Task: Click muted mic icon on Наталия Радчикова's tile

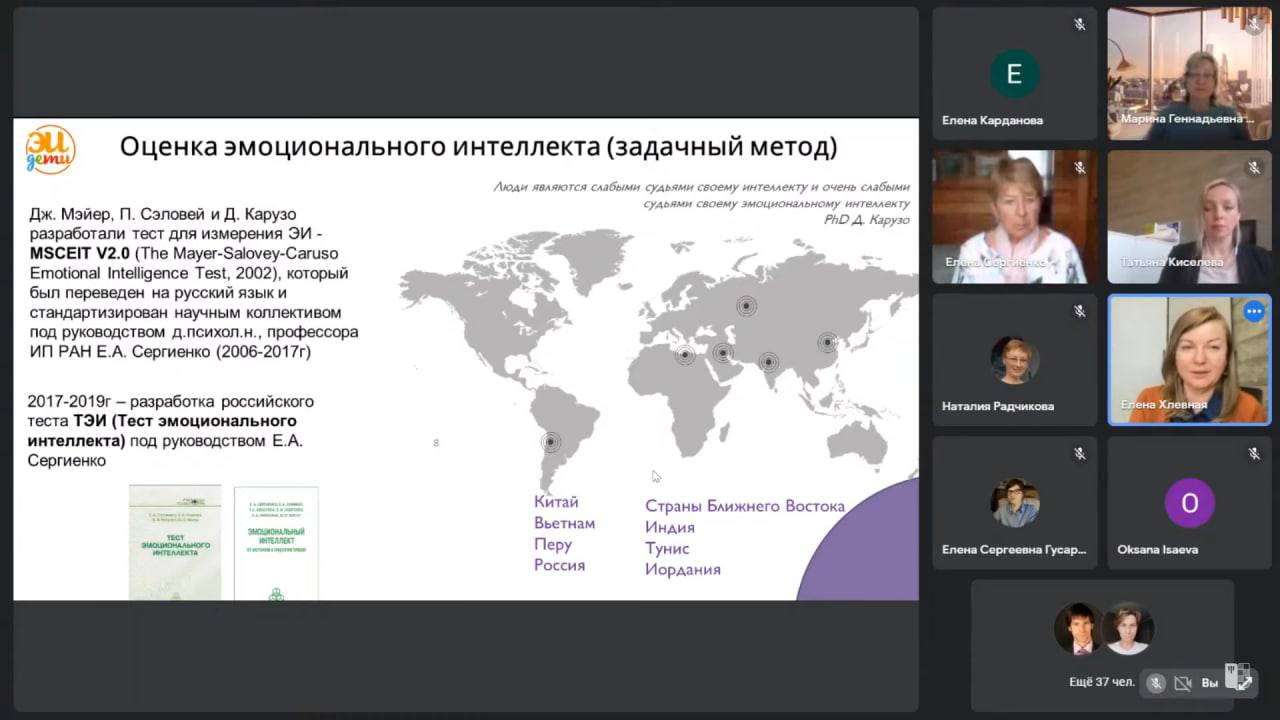Action: pyautogui.click(x=1080, y=311)
